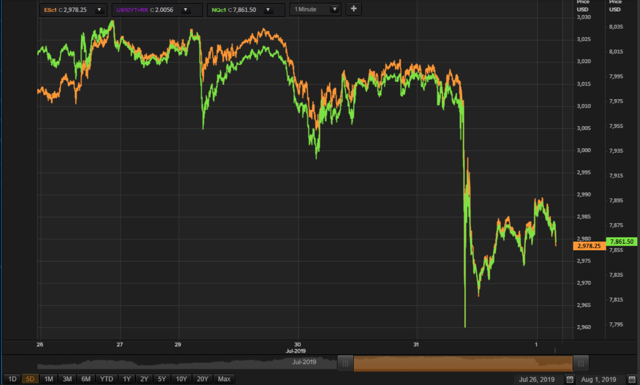Grab left handle of range navigator

(x=345, y=363)
